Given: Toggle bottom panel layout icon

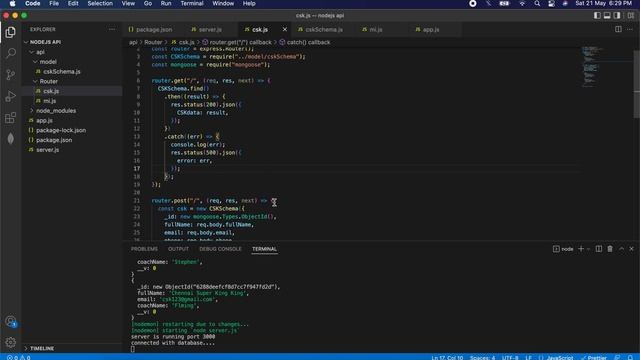Looking at the screenshot, I should [x=607, y=16].
